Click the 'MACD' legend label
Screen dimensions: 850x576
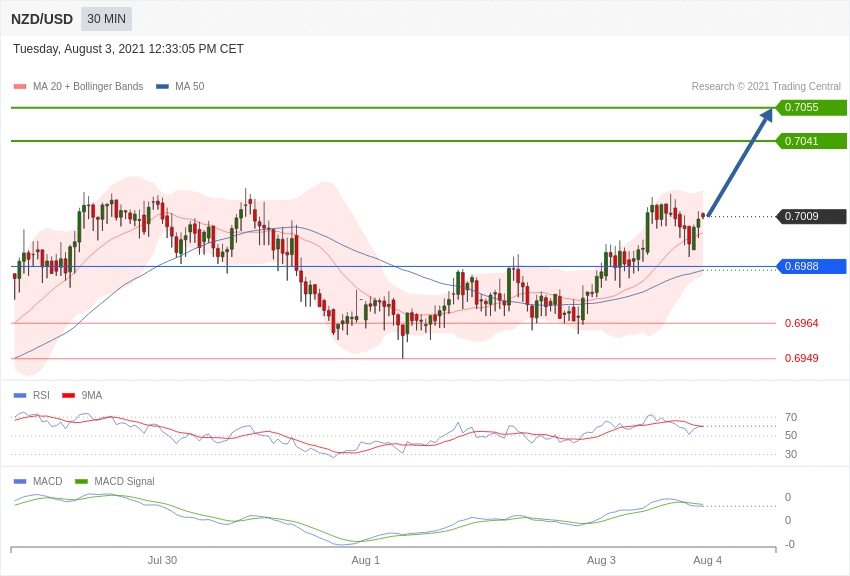click(48, 481)
